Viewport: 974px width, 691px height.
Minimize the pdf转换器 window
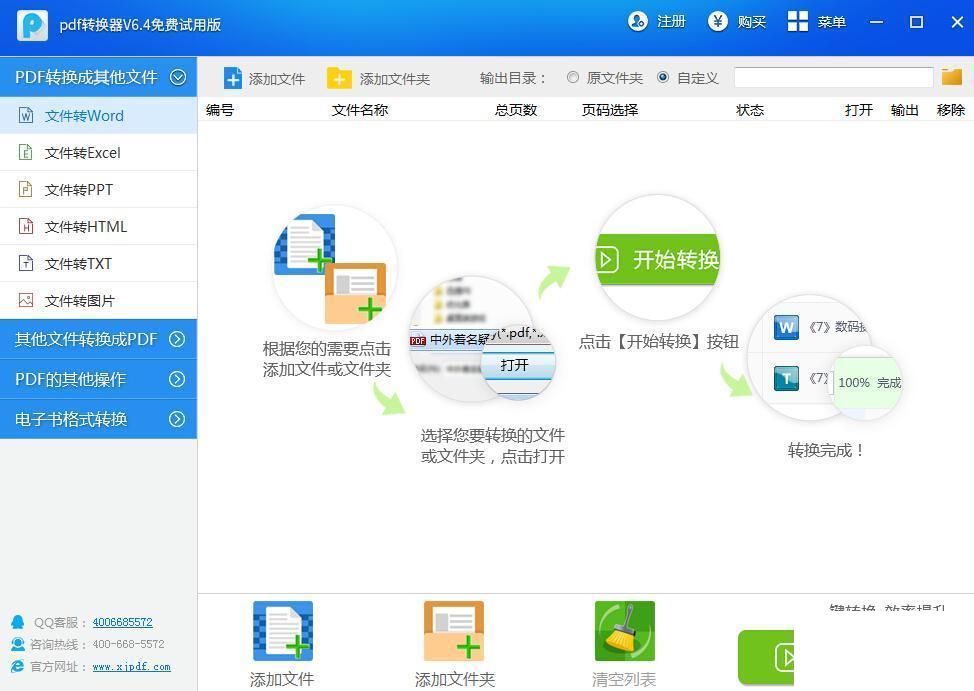876,22
